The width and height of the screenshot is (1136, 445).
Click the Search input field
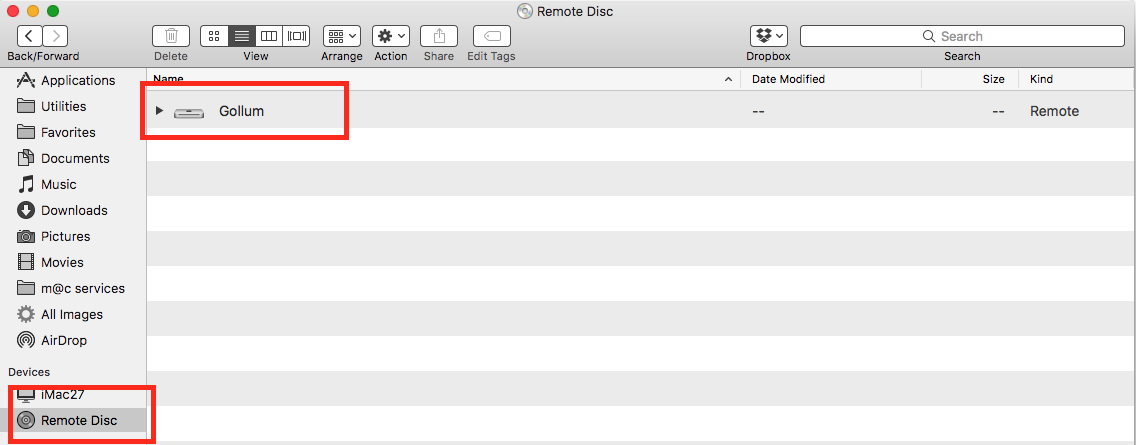962,36
